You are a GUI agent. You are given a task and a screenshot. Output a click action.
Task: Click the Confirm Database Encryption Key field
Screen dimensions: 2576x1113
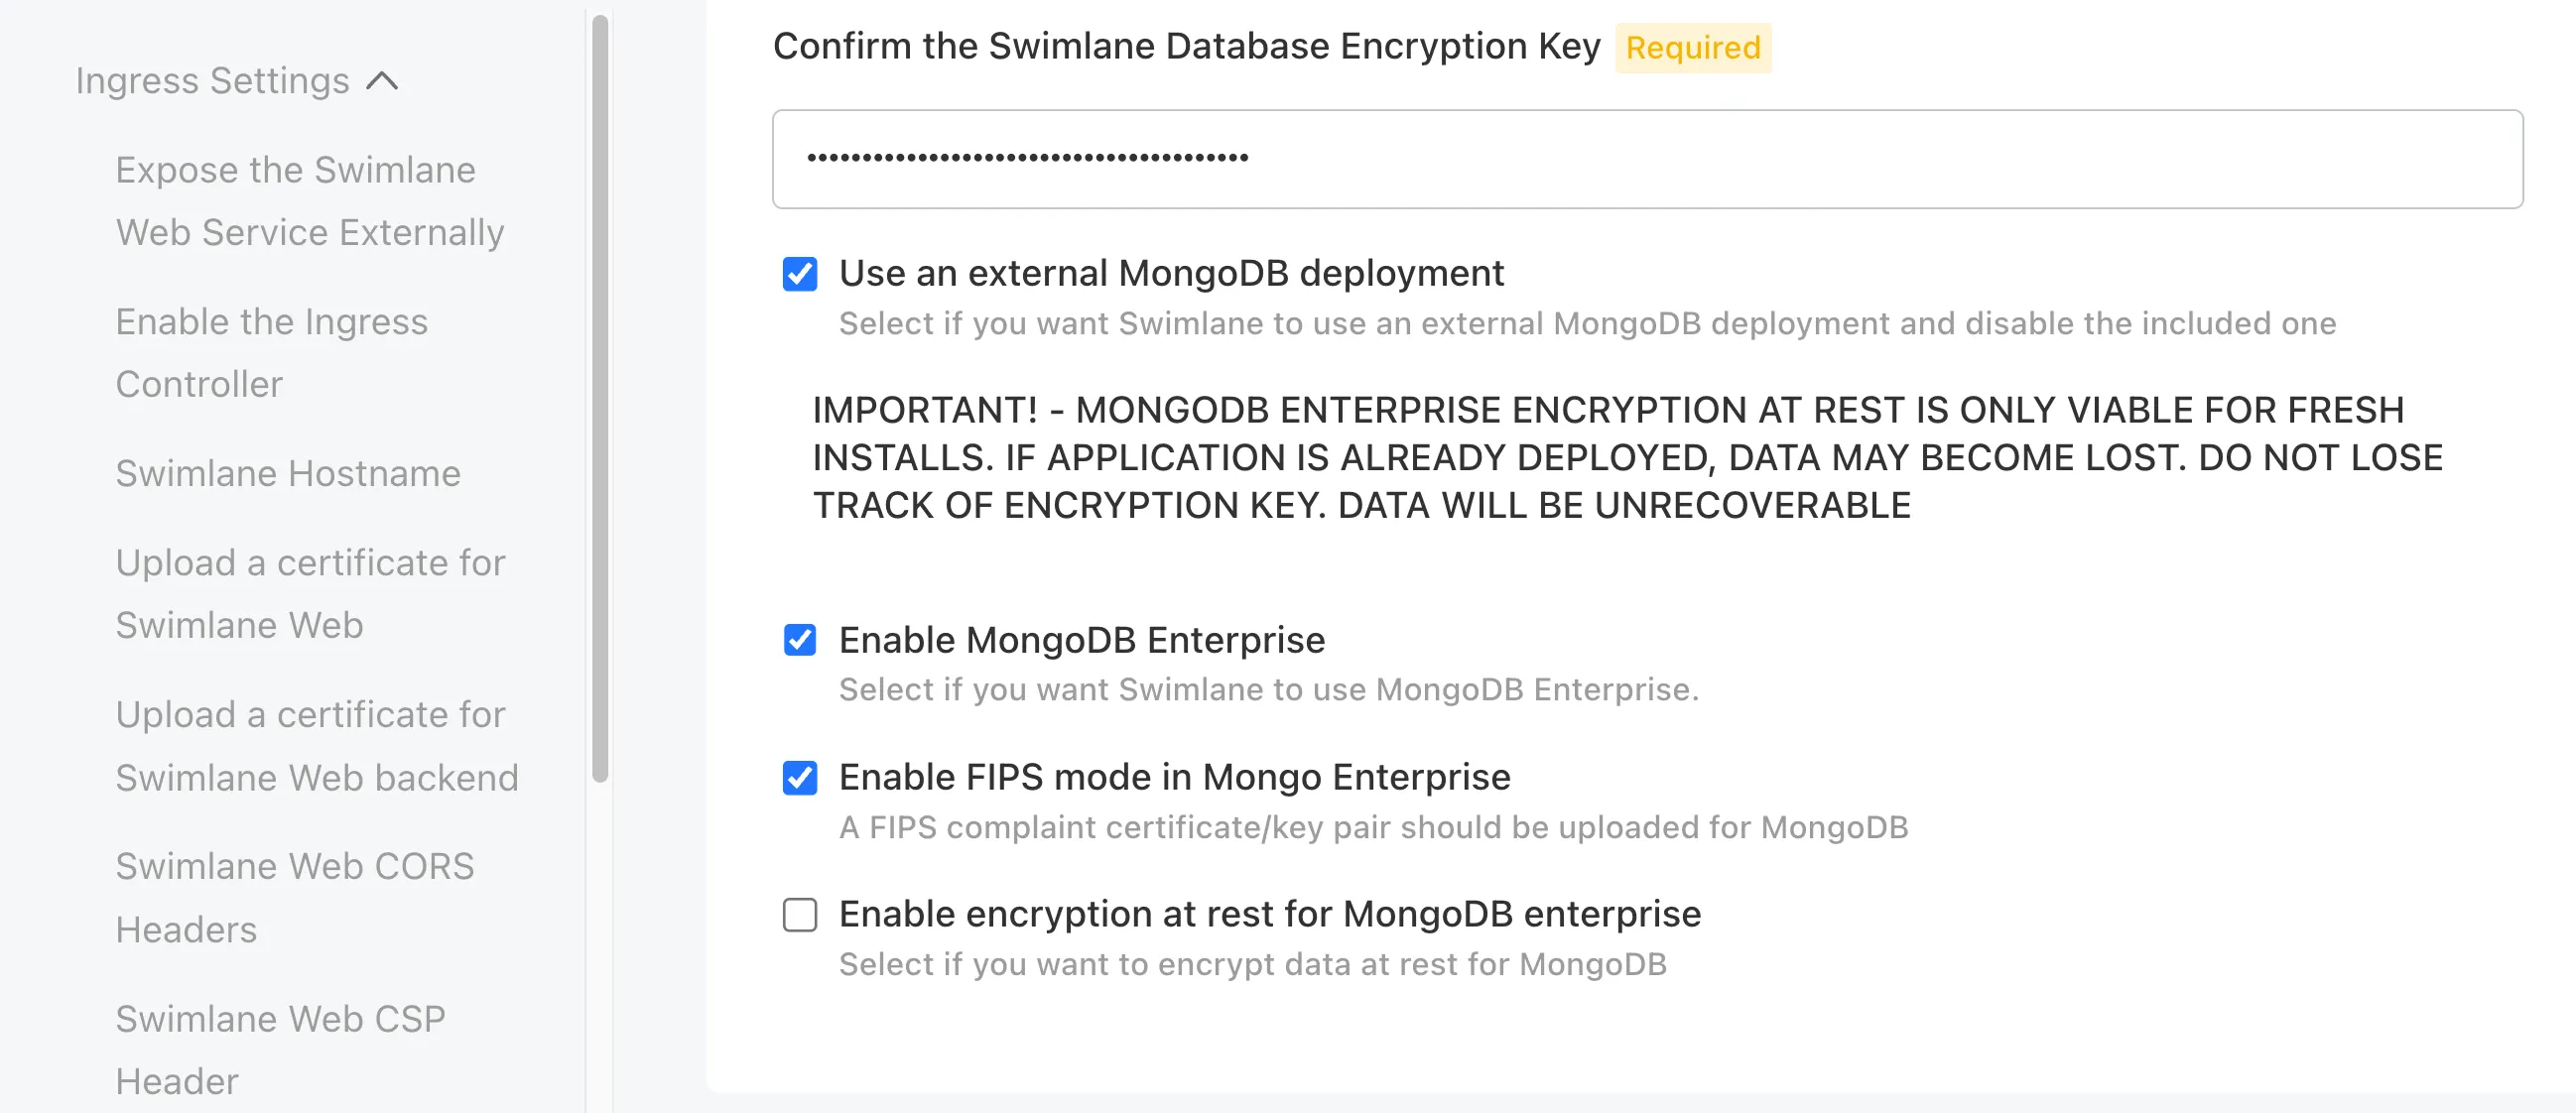pos(1647,159)
